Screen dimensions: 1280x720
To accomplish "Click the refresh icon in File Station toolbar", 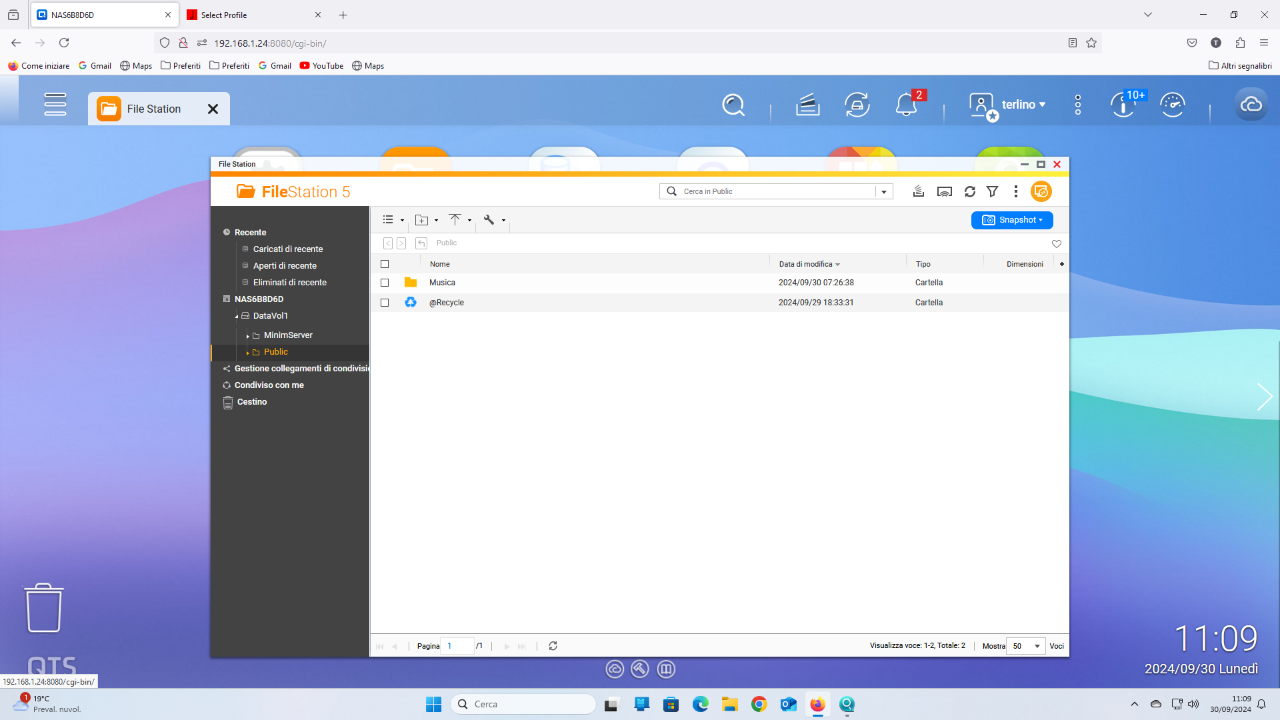I will [969, 191].
